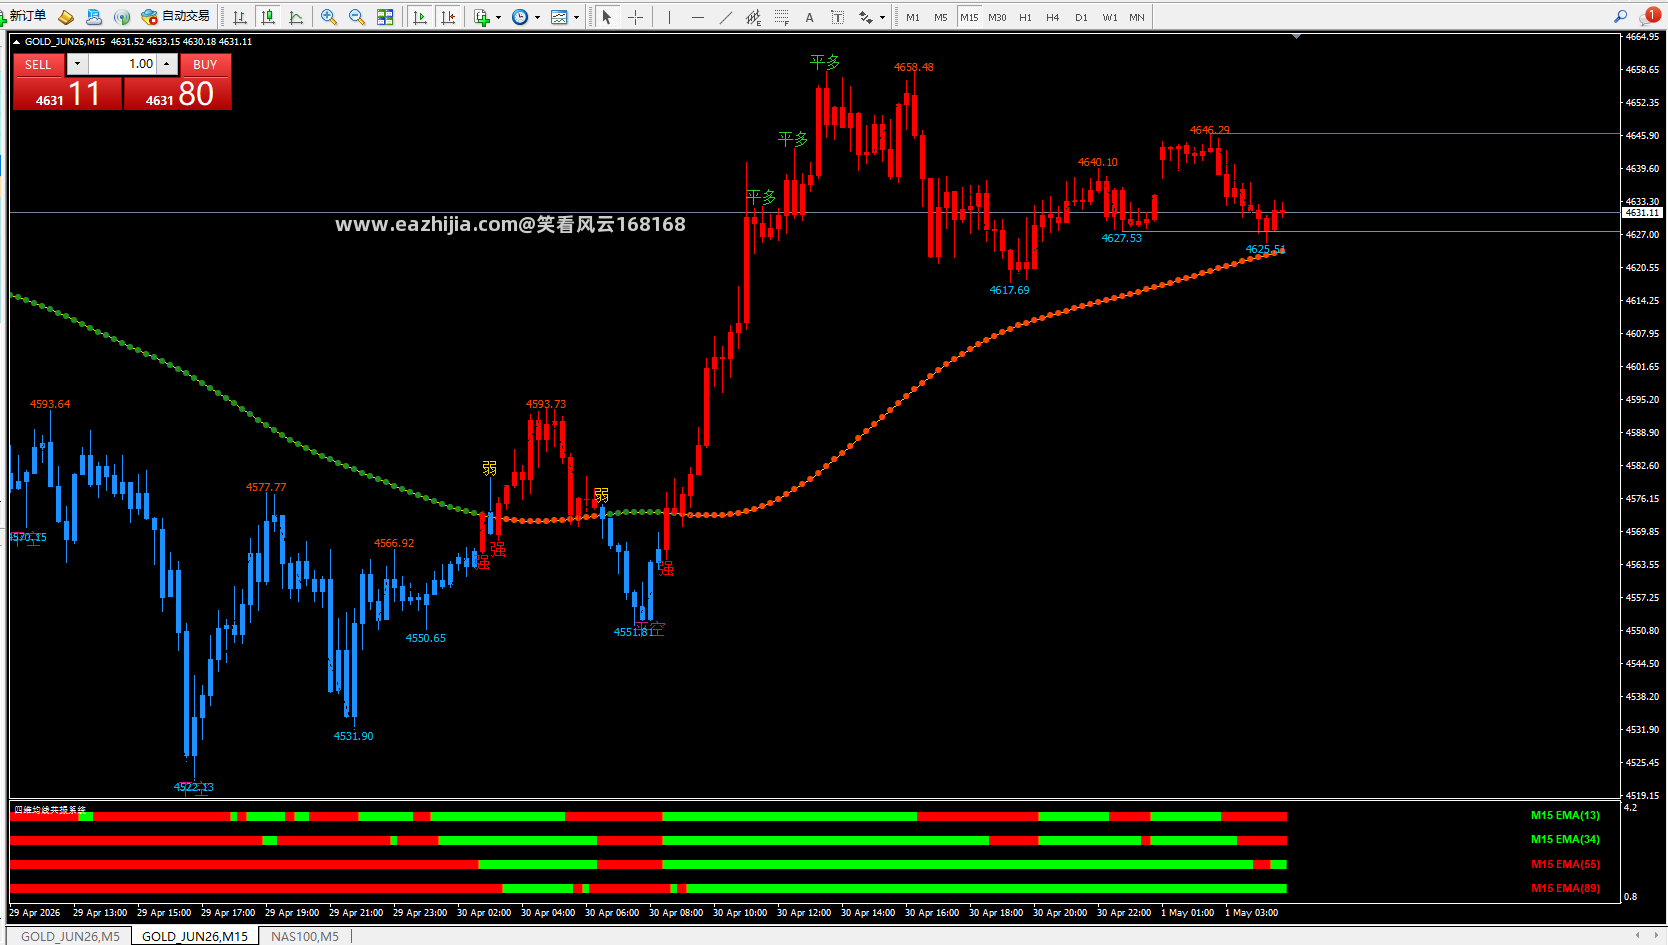Switch timeframe to W1

1110,17
